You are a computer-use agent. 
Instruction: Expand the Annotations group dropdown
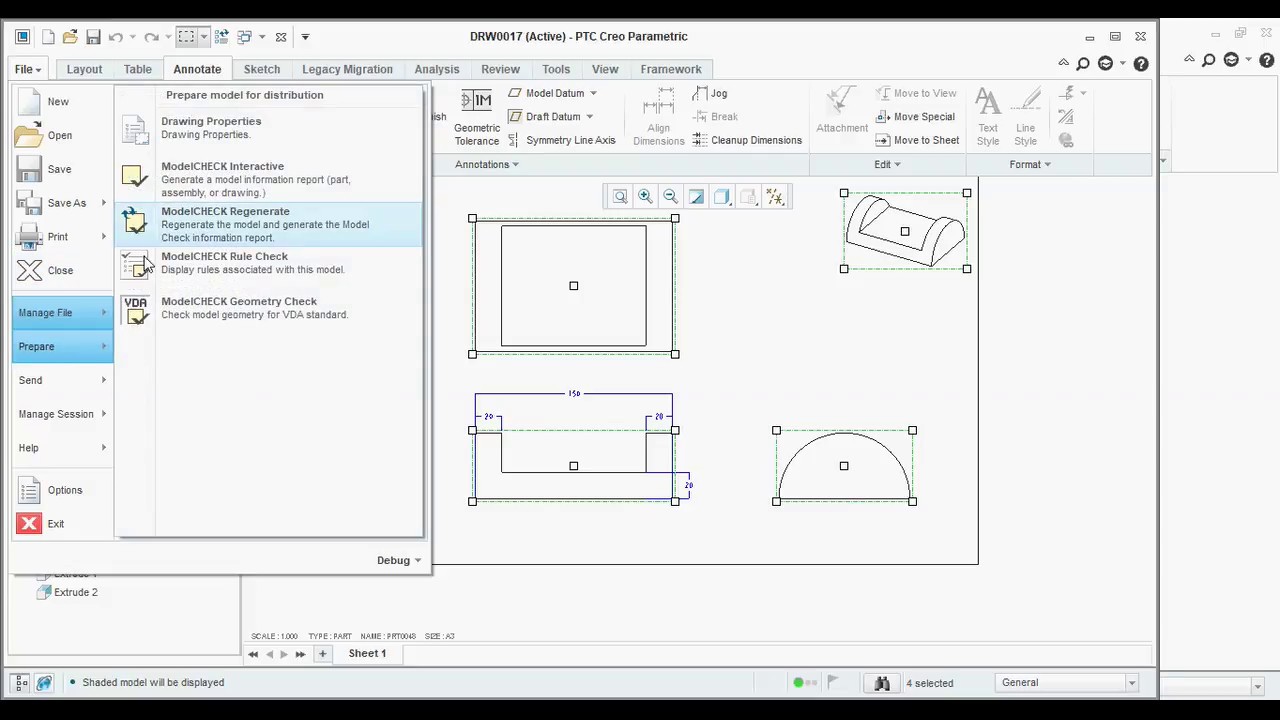click(x=487, y=164)
